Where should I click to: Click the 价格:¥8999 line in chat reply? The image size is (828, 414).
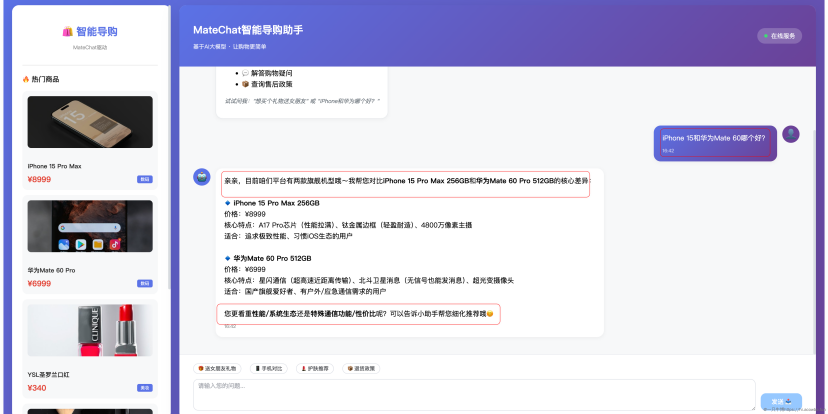pyautogui.click(x=245, y=214)
